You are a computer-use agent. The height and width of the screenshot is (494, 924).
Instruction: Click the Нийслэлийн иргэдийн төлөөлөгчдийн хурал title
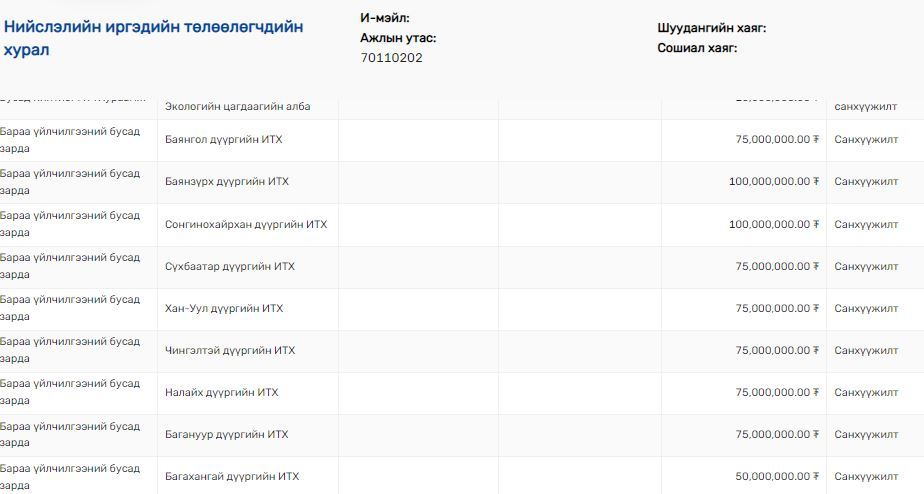(153, 38)
